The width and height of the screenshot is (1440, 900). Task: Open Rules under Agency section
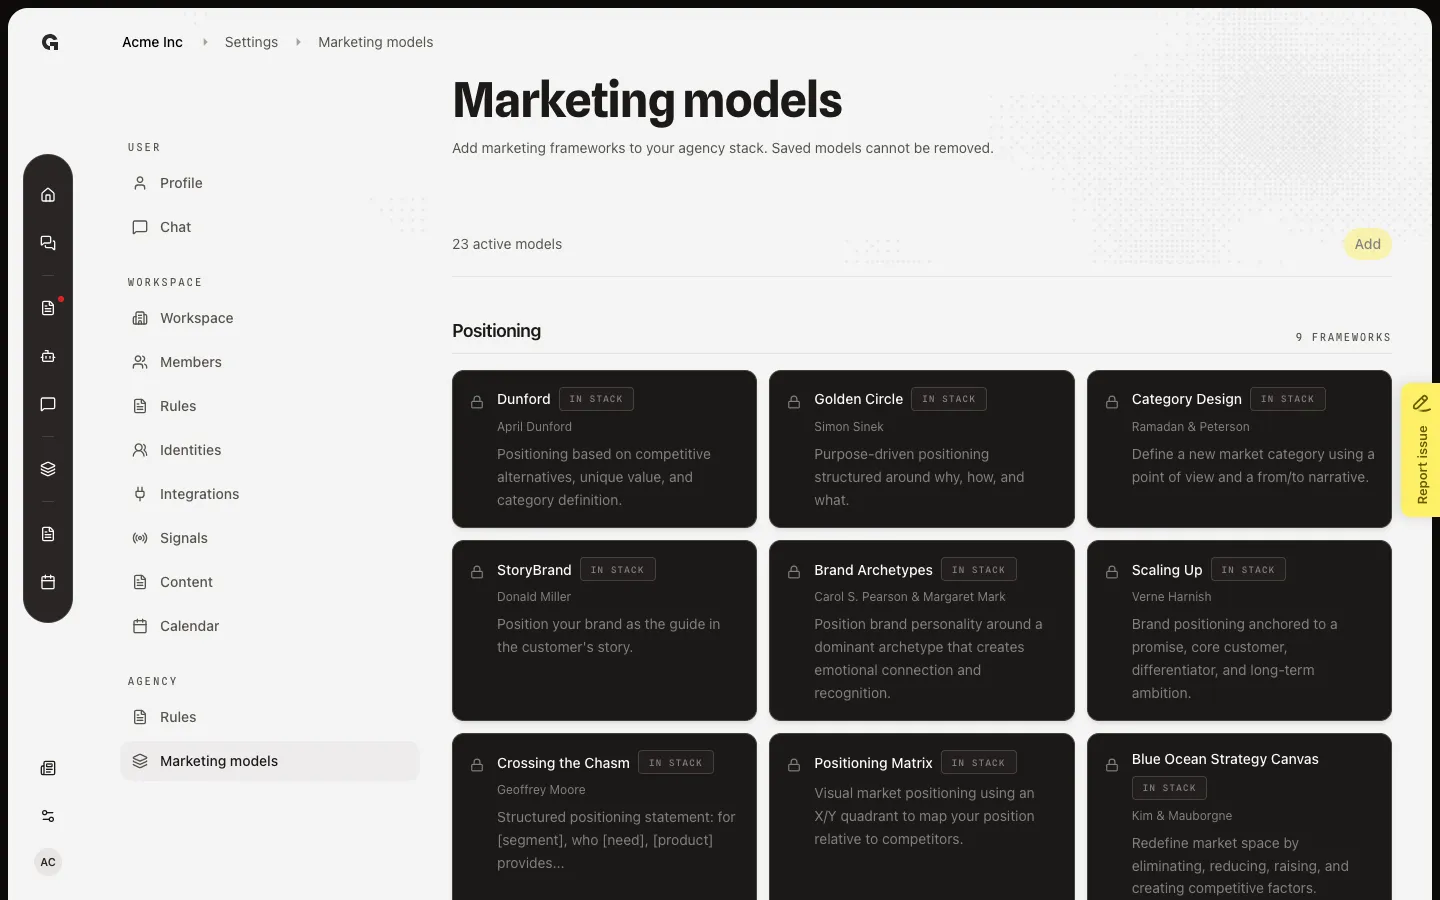point(270,717)
